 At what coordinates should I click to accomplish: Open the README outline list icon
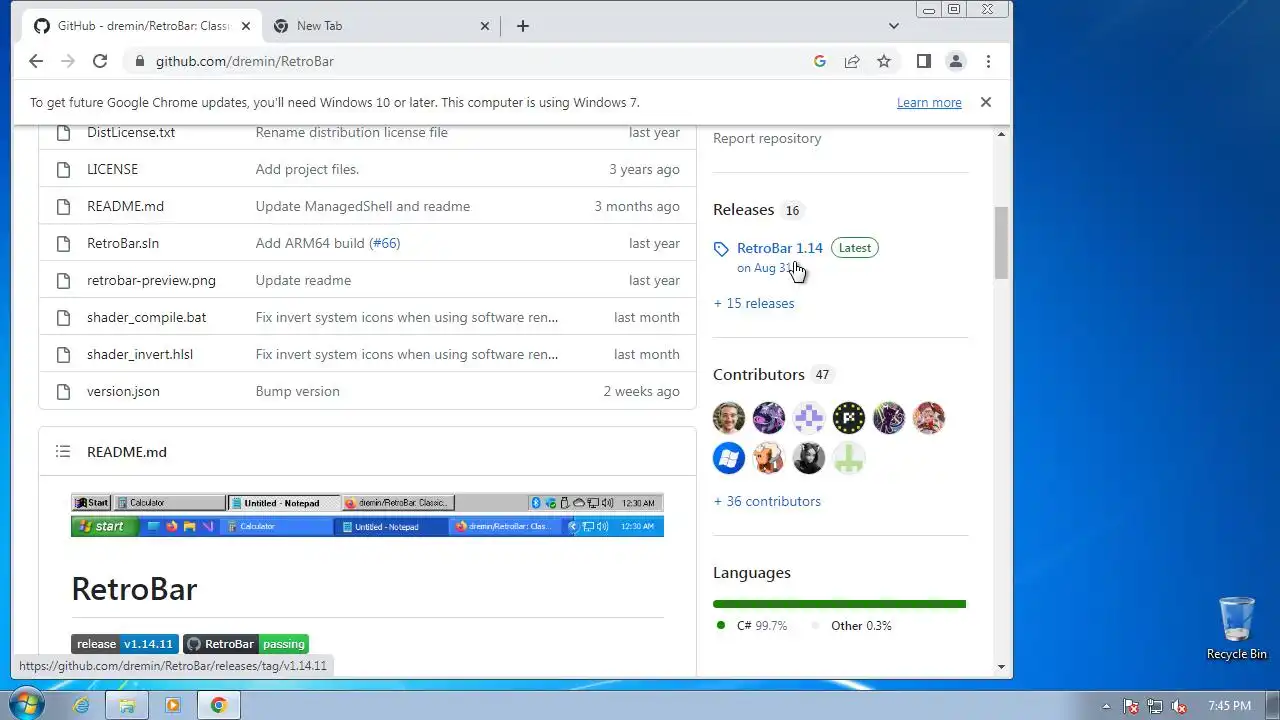(x=63, y=452)
